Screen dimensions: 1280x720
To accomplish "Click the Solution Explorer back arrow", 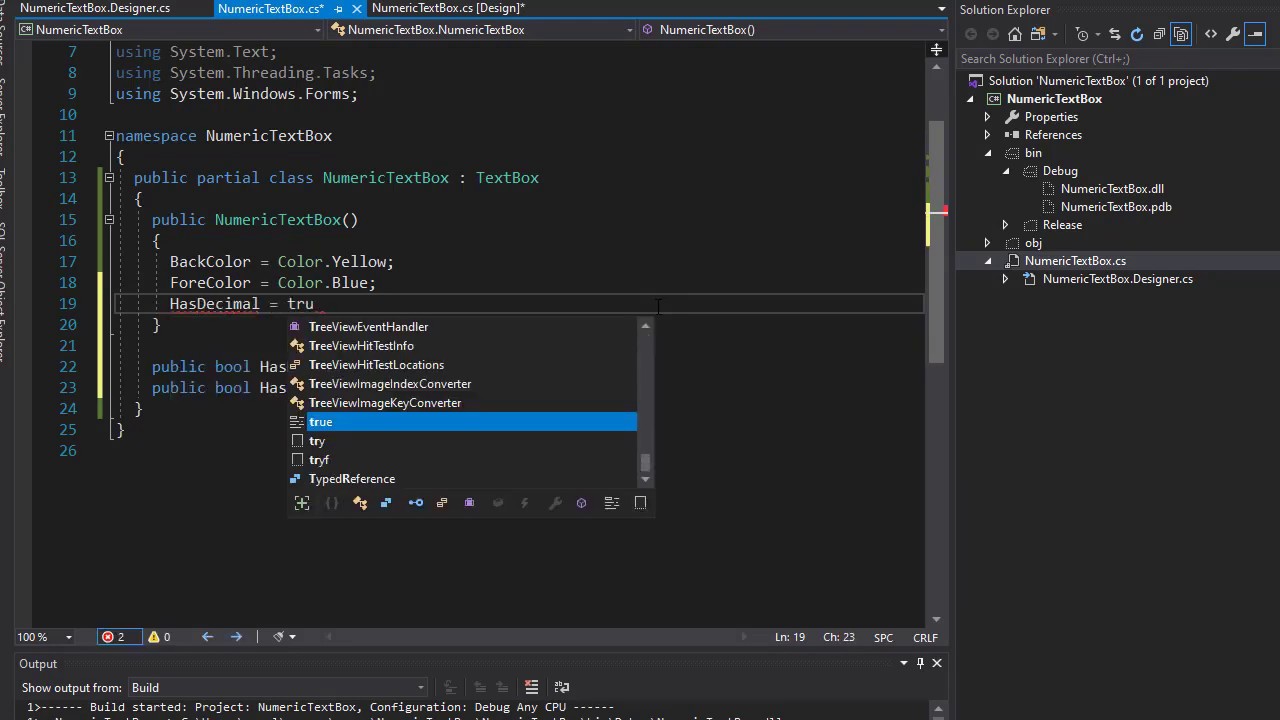I will coord(971,34).
